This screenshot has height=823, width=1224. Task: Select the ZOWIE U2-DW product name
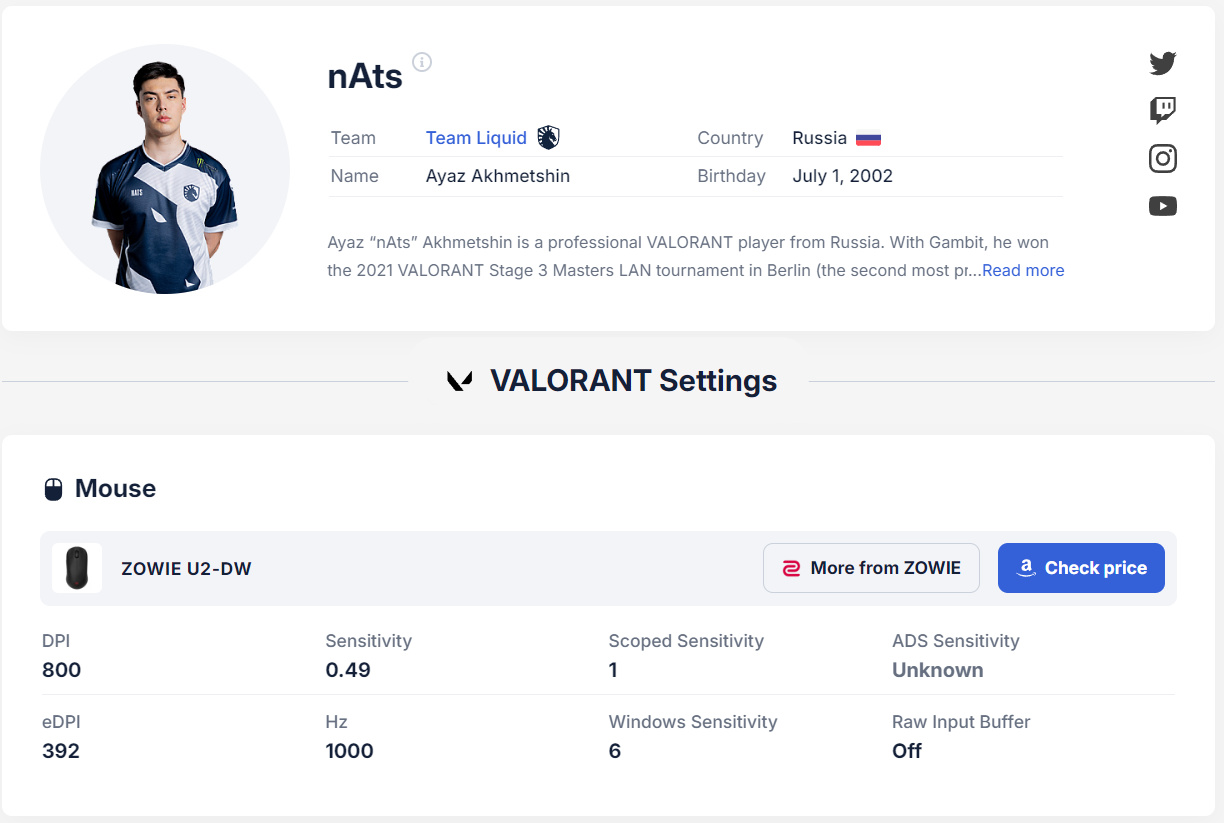186,569
